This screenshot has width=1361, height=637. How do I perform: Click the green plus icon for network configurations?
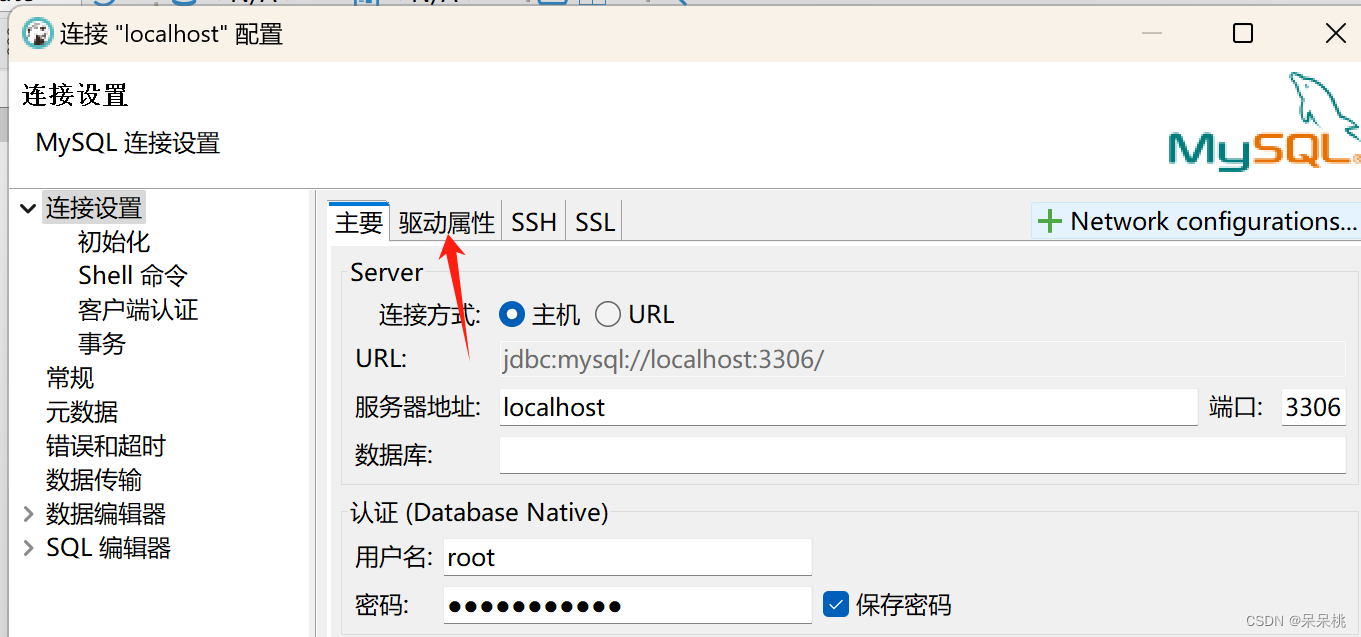[x=1049, y=221]
